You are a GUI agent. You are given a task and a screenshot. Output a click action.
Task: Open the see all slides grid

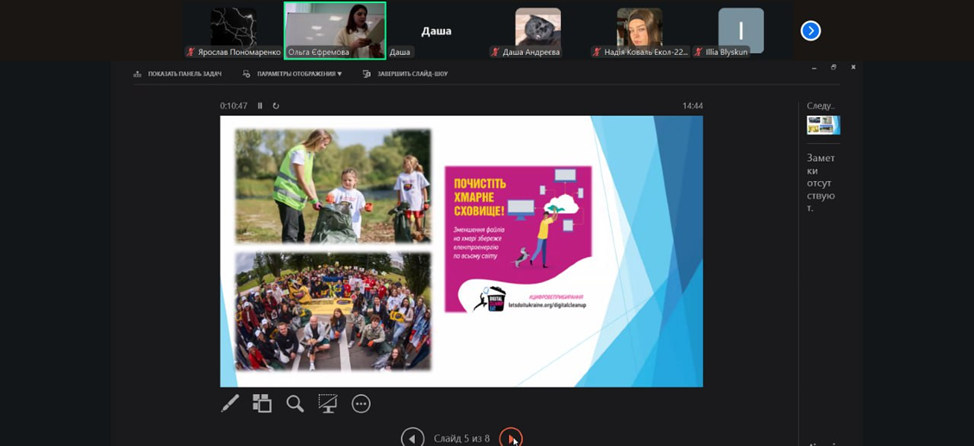[x=262, y=404]
